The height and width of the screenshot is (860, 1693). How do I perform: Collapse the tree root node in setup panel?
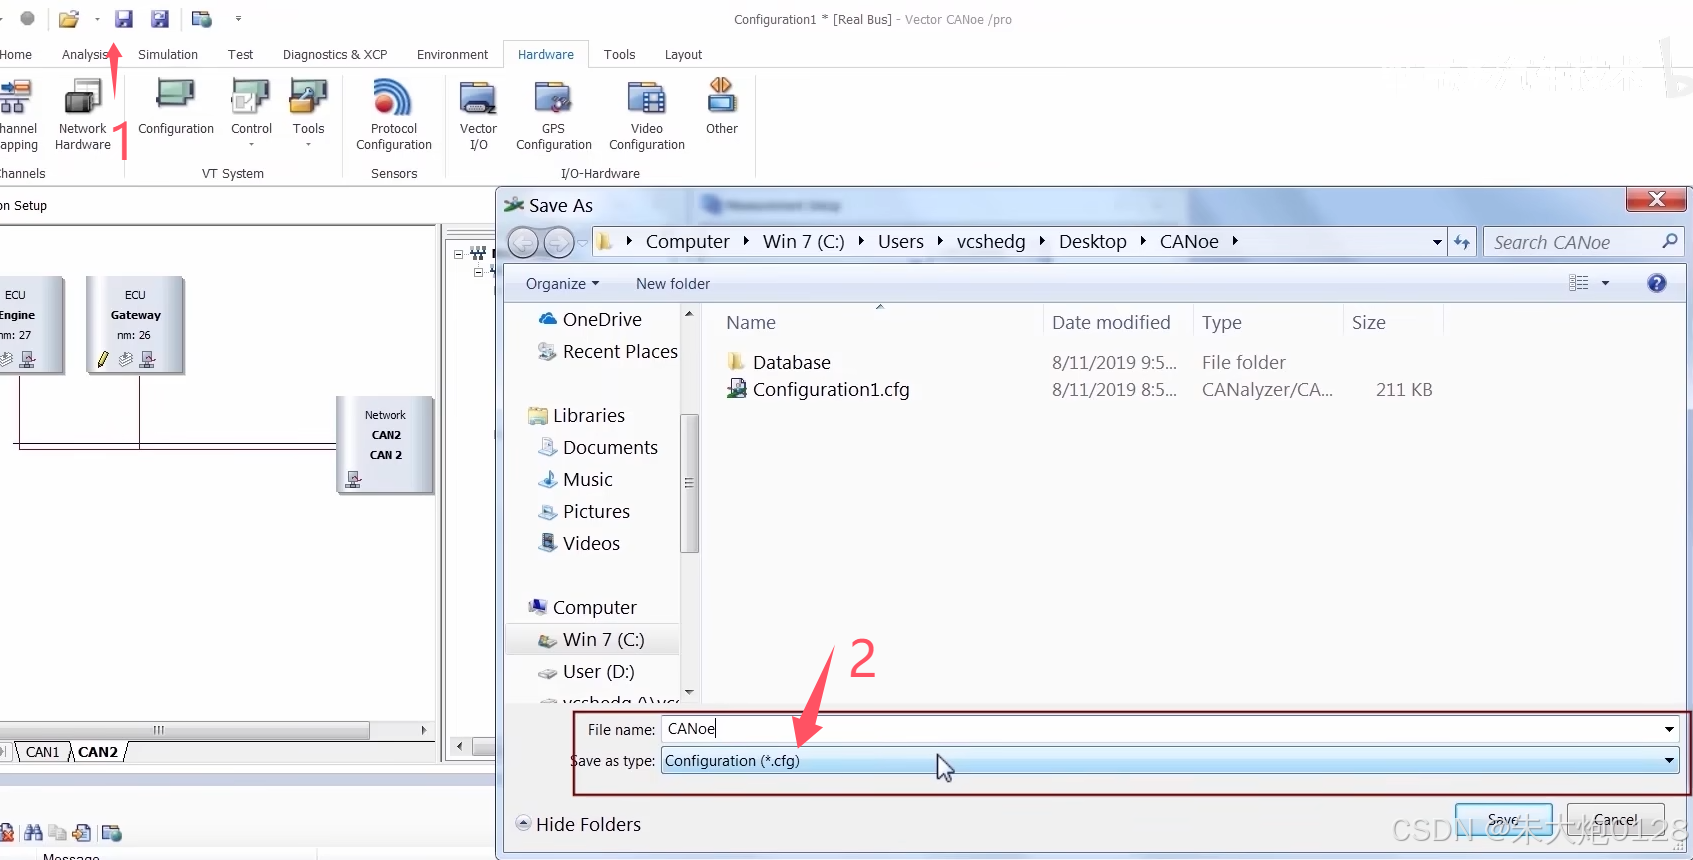tap(459, 254)
